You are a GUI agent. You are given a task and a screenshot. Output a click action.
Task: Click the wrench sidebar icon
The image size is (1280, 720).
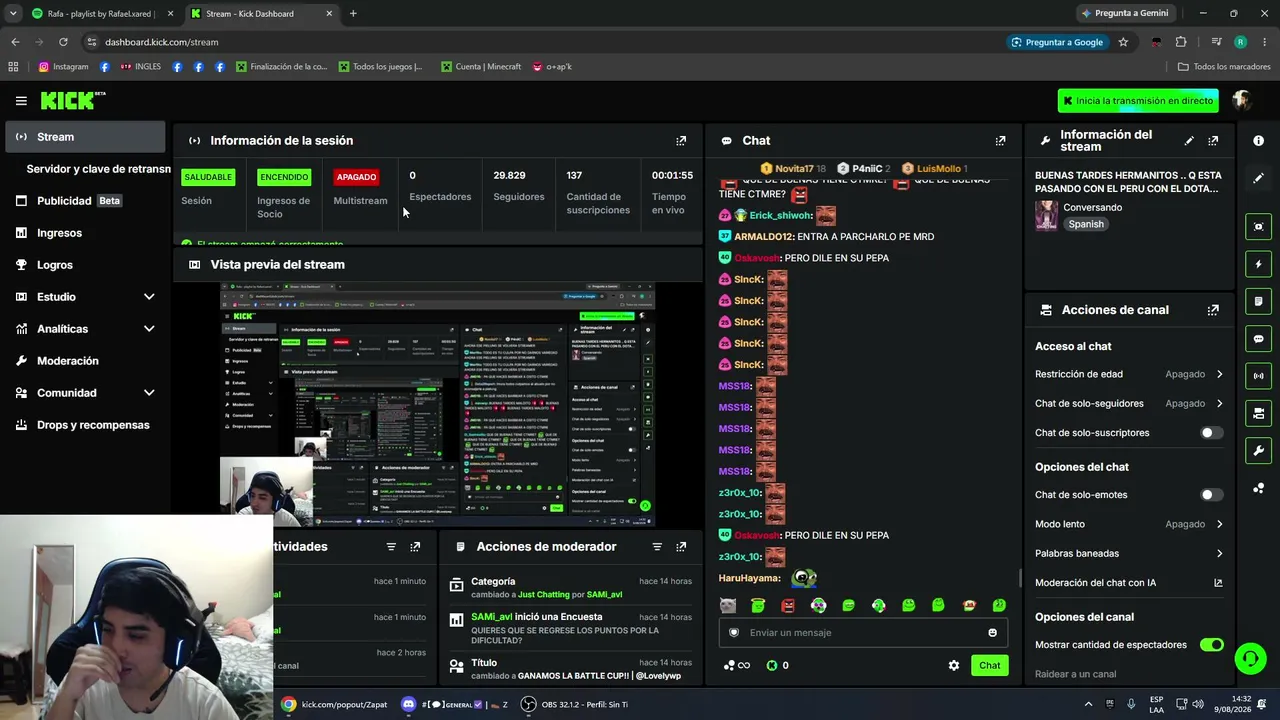click(1259, 451)
